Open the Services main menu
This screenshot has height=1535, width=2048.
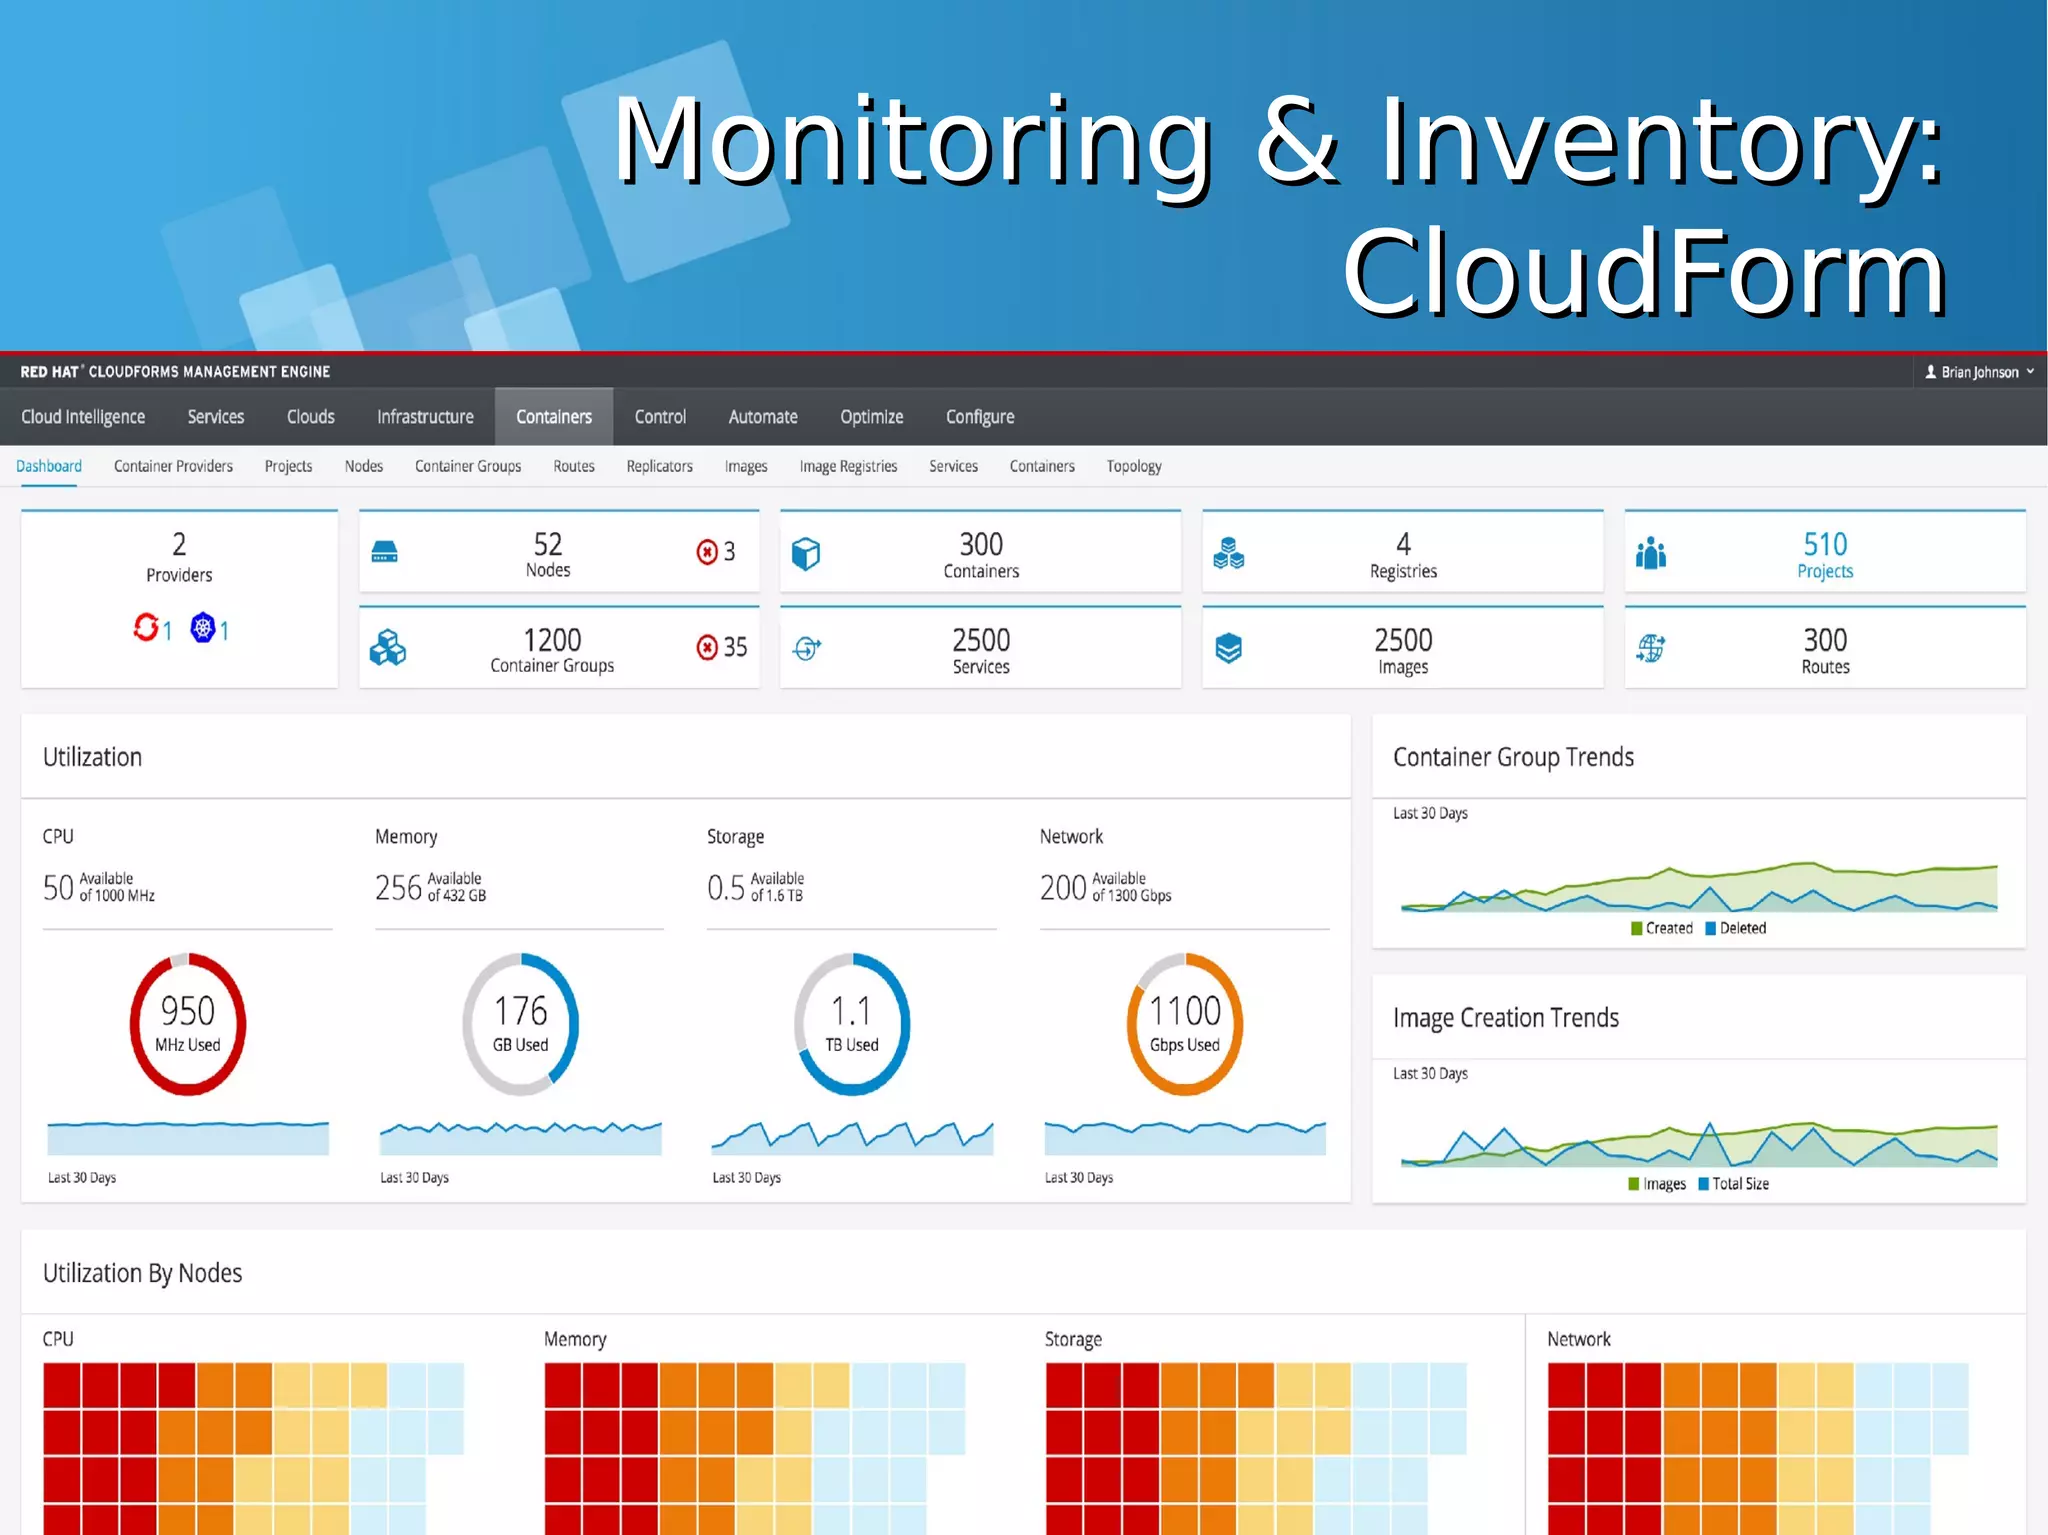(216, 417)
